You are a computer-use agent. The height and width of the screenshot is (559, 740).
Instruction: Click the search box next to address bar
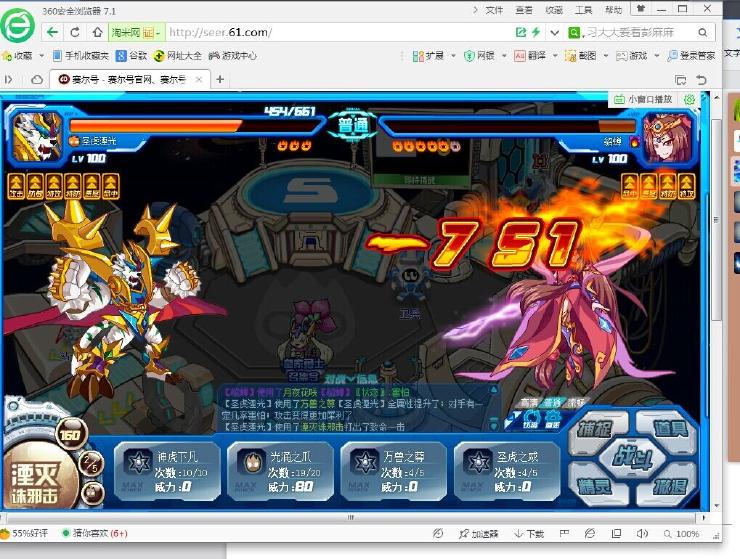coord(639,33)
